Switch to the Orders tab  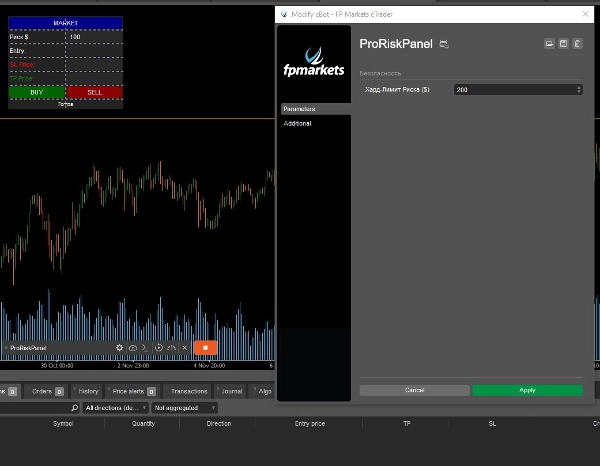(x=47, y=391)
